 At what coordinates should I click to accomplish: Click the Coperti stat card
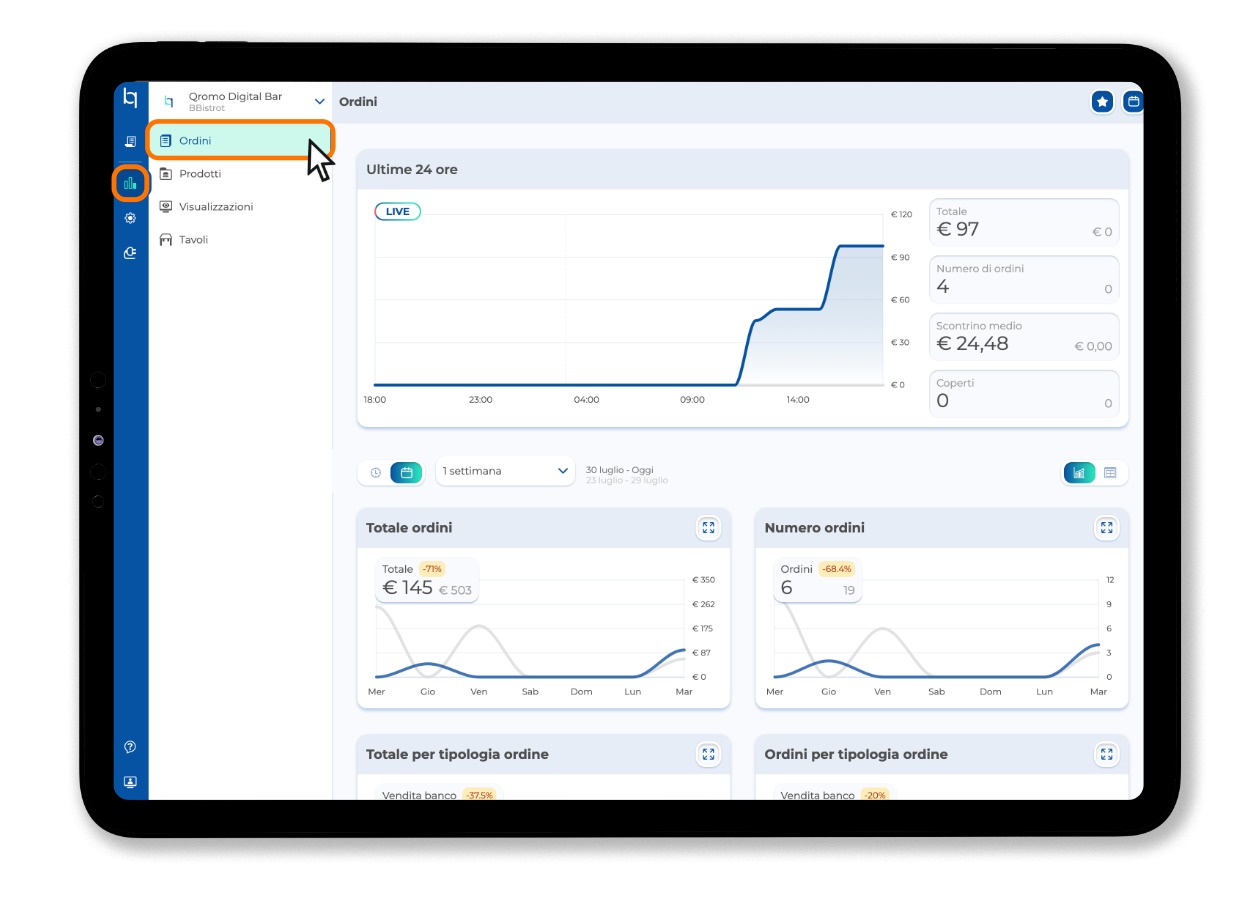point(1024,394)
